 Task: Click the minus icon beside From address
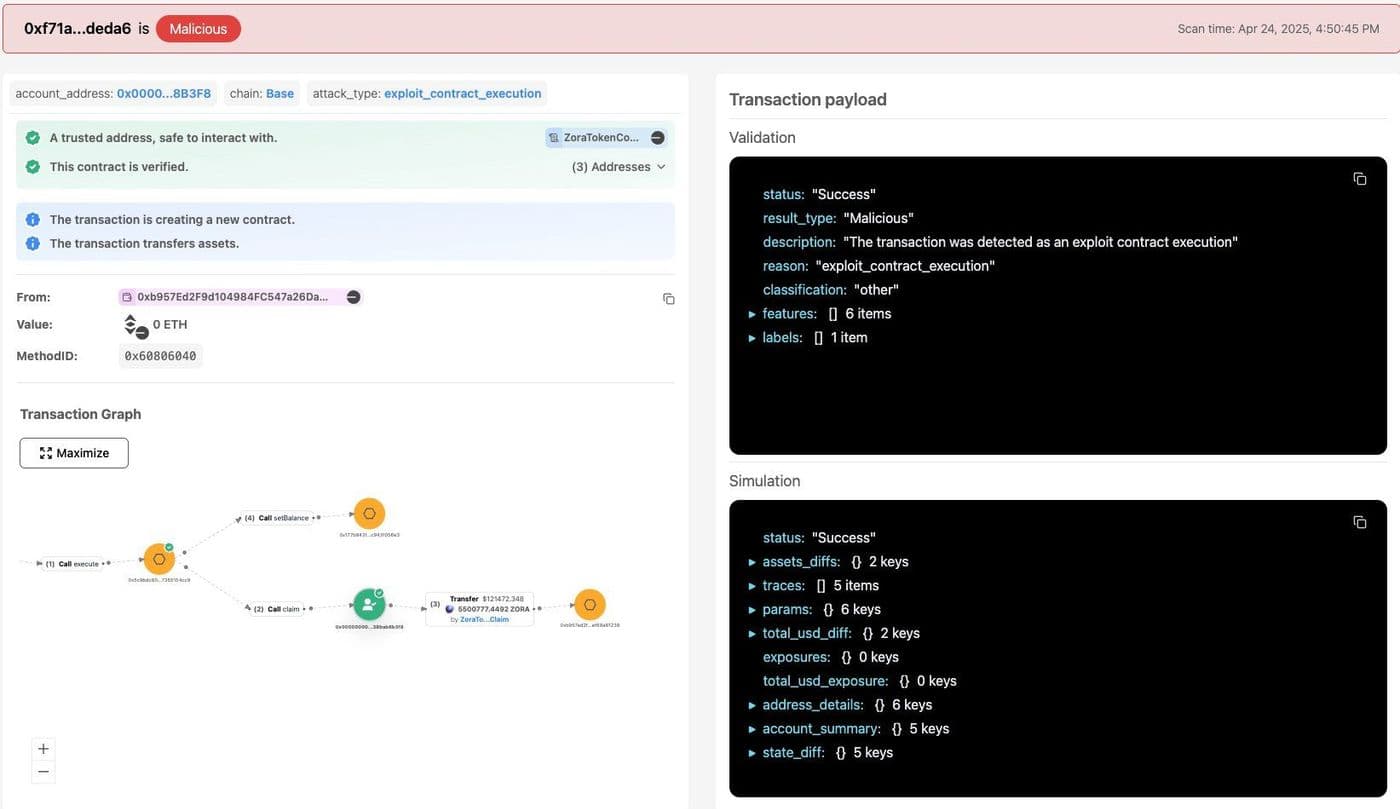[353, 297]
